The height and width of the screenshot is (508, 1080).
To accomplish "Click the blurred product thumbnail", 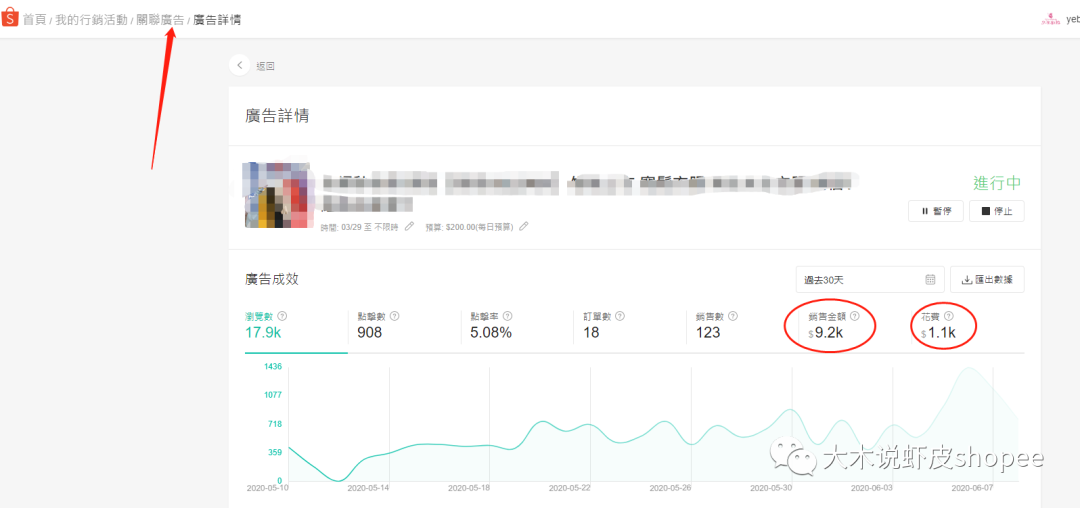I will tap(276, 195).
